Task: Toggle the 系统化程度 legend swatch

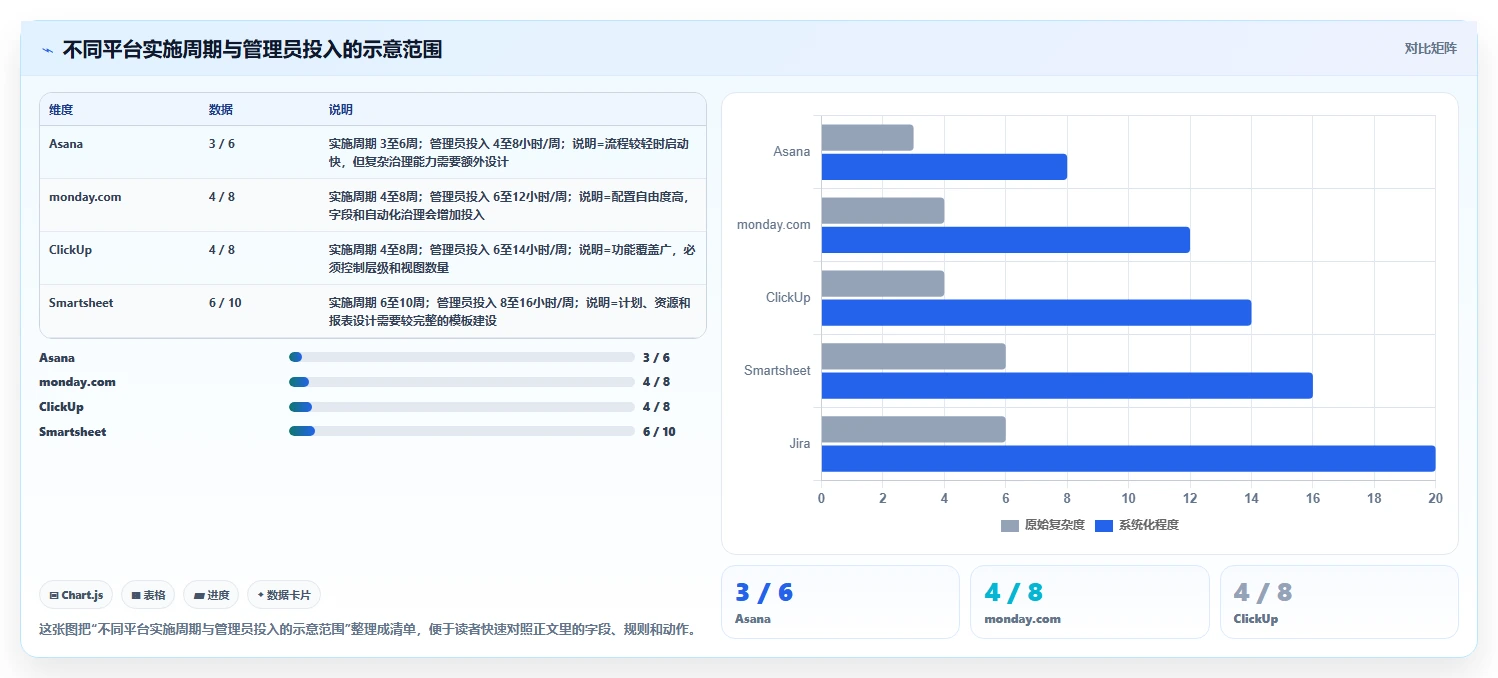Action: (1104, 525)
